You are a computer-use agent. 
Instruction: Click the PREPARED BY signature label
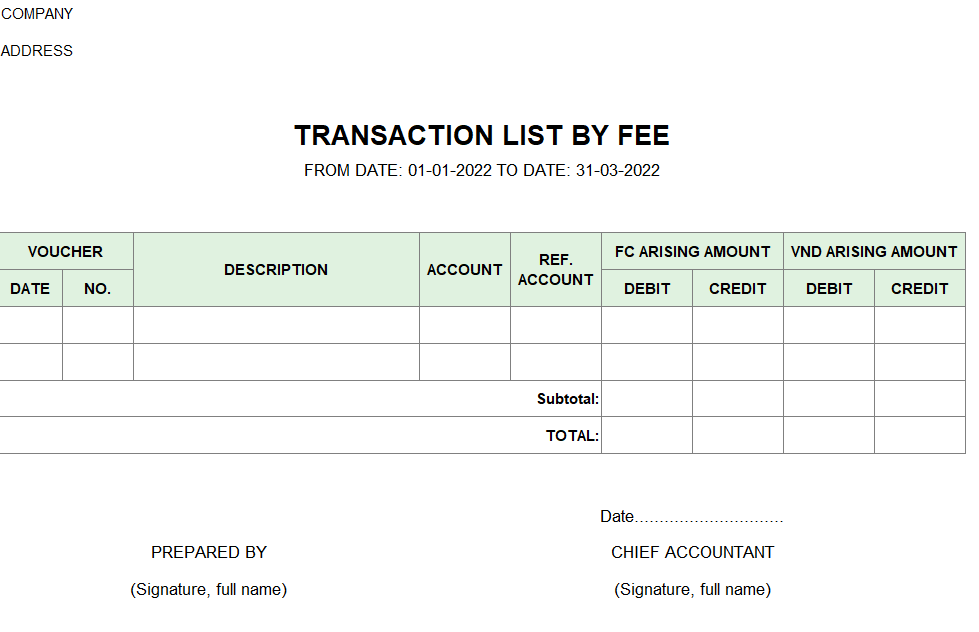click(209, 553)
